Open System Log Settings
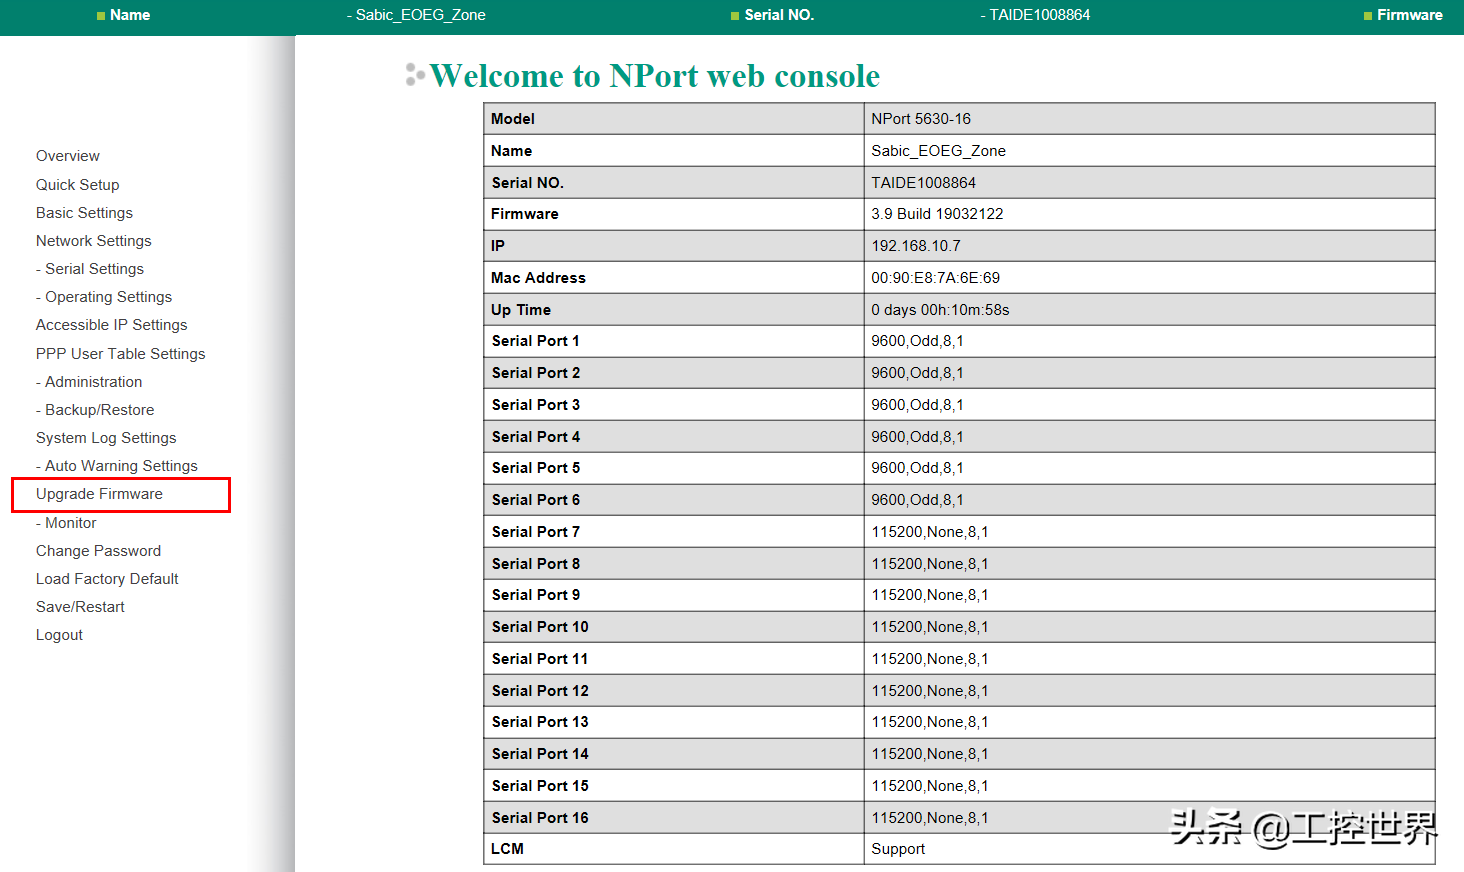This screenshot has width=1464, height=872. coord(106,438)
